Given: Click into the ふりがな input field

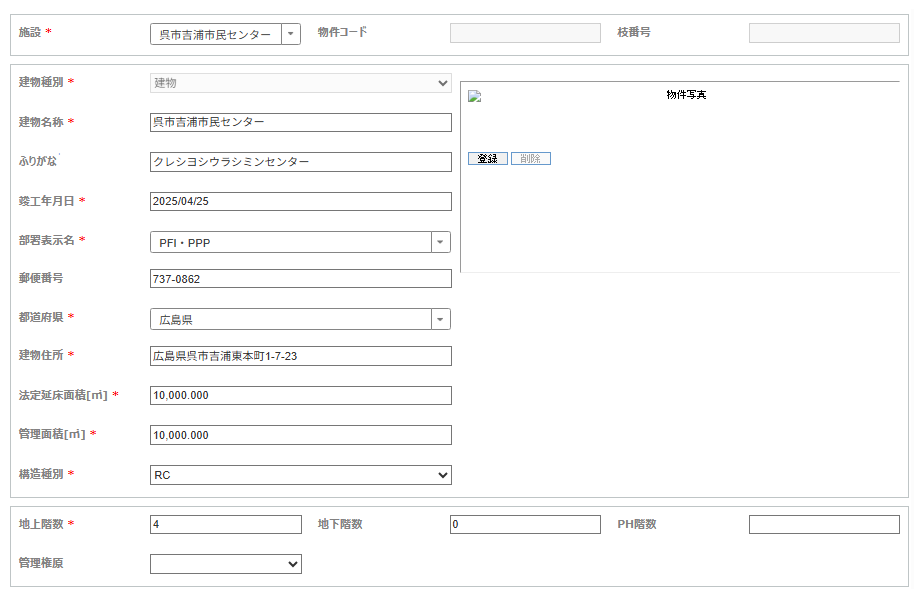Looking at the screenshot, I should 301,162.
